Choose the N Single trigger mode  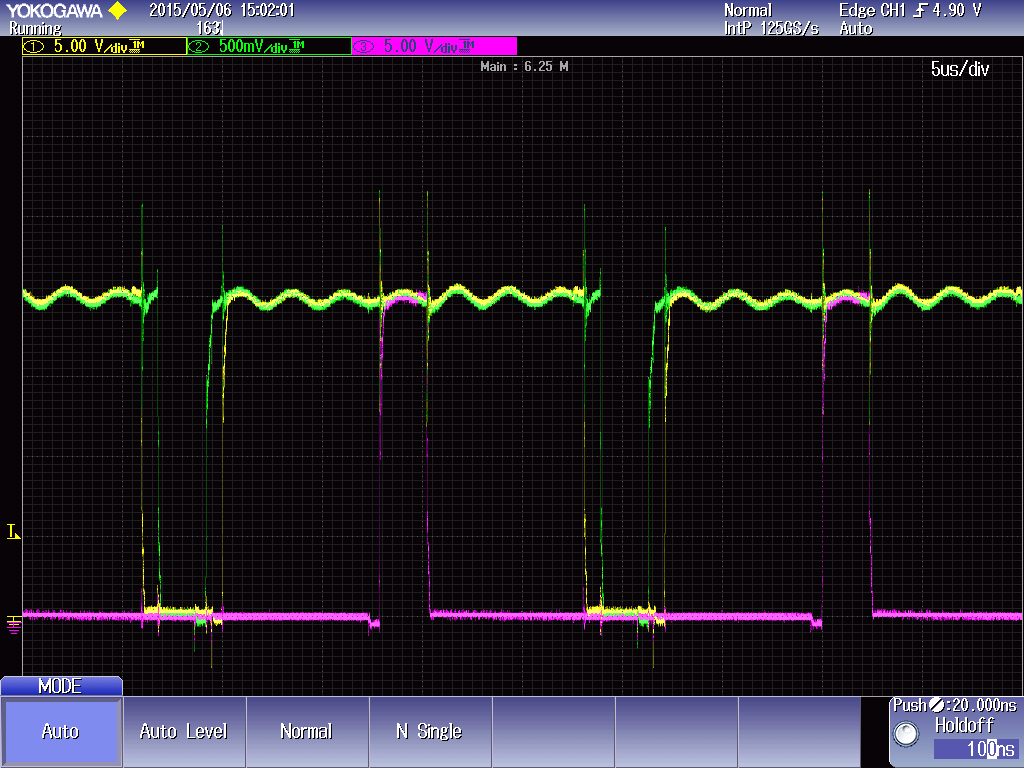[x=430, y=731]
